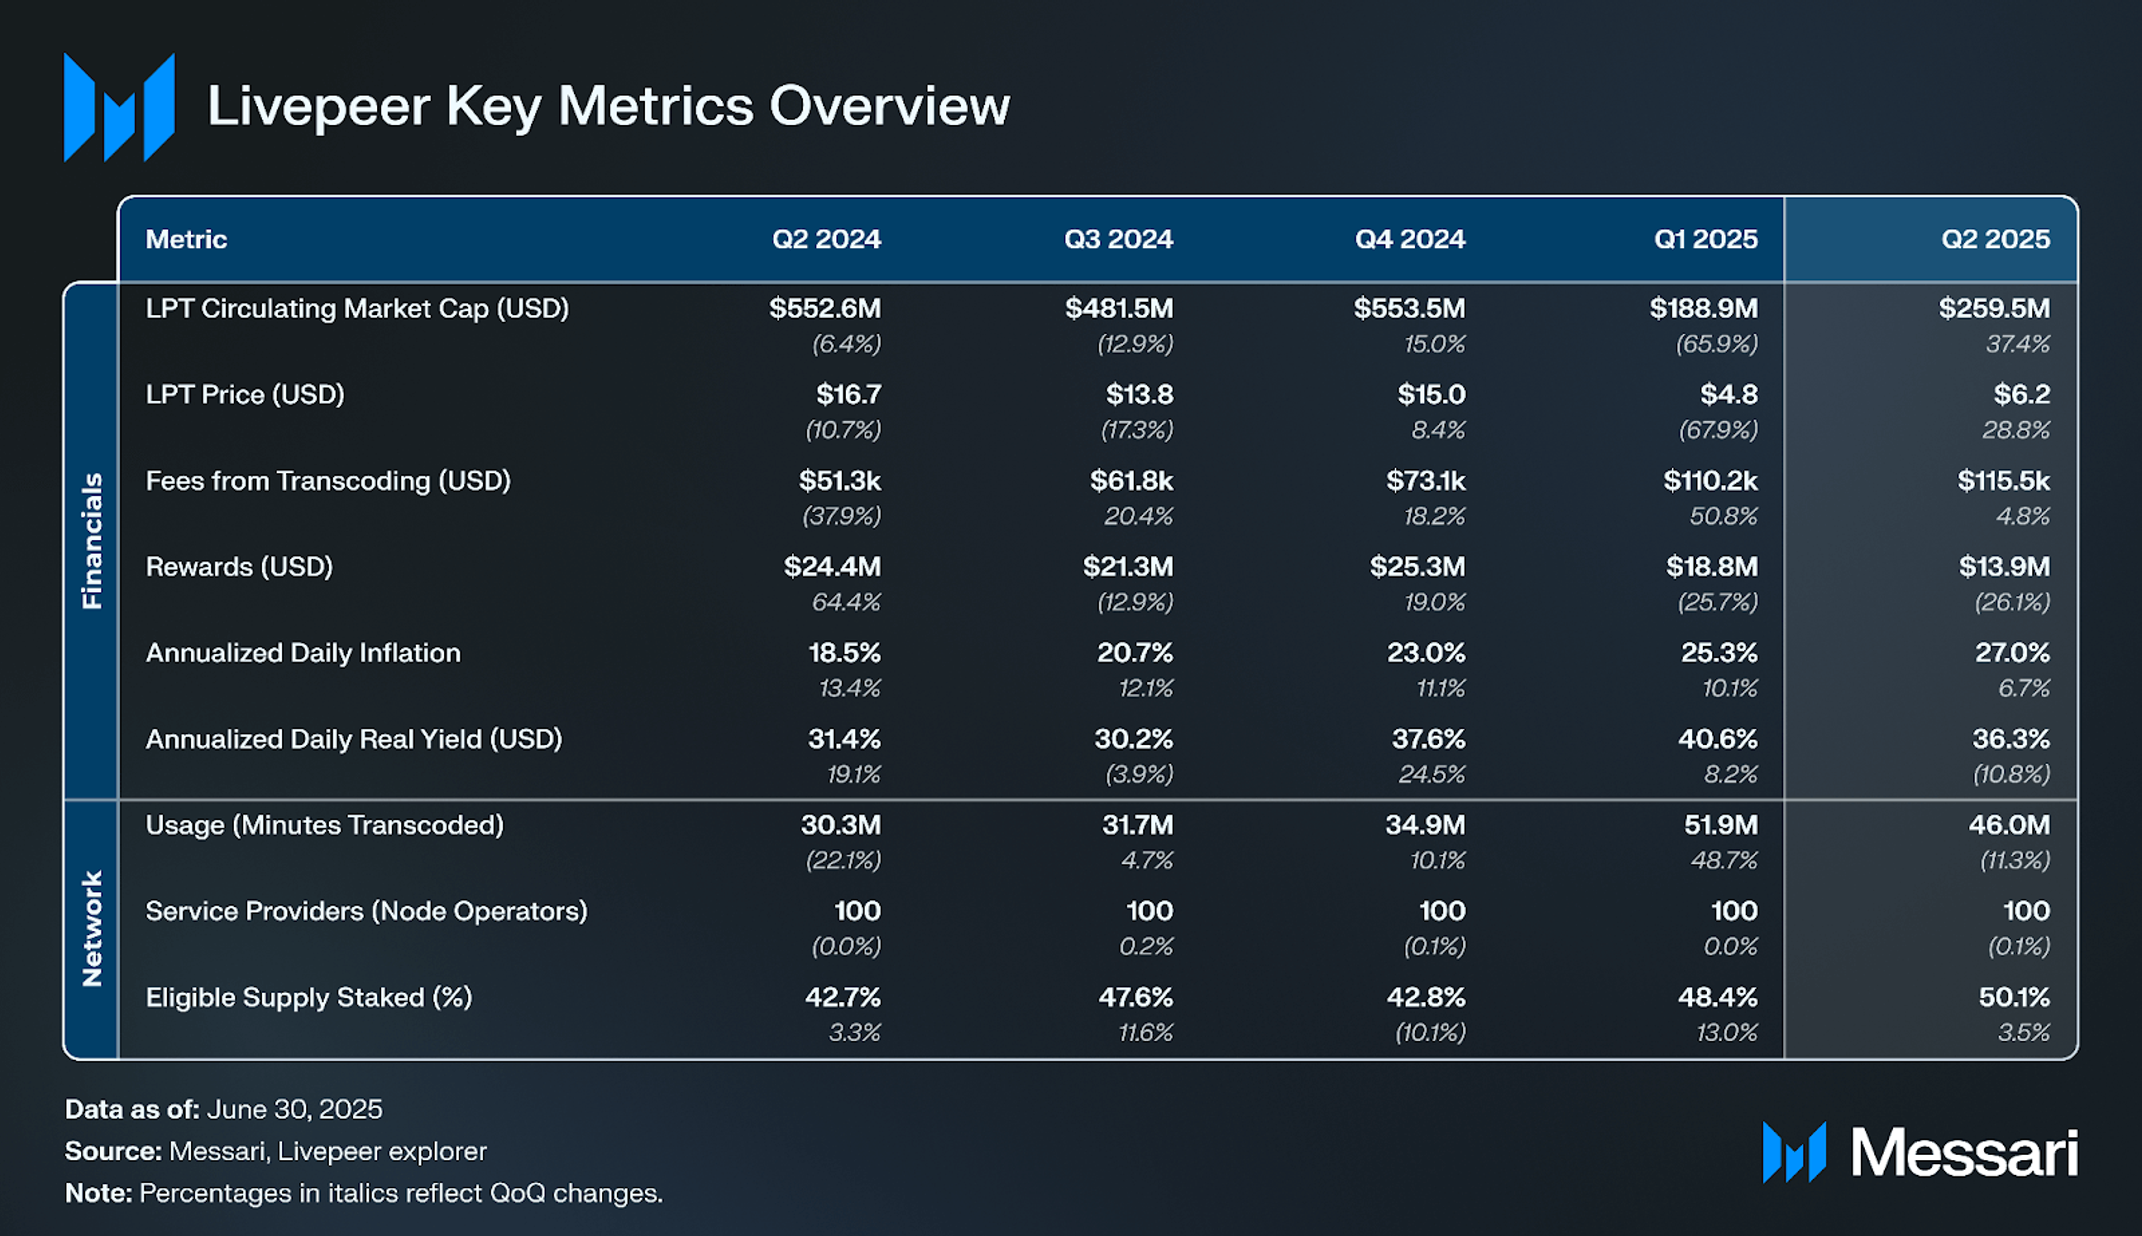2142x1236 pixels.
Task: Click the '$16.7' LPT price value
Action: pyautogui.click(x=848, y=394)
